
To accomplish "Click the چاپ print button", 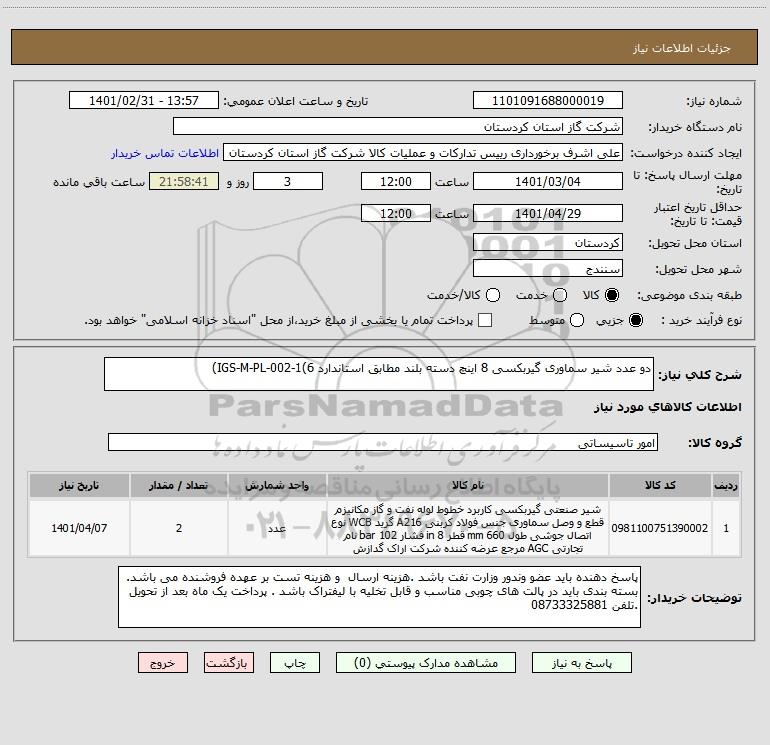I will [295, 663].
